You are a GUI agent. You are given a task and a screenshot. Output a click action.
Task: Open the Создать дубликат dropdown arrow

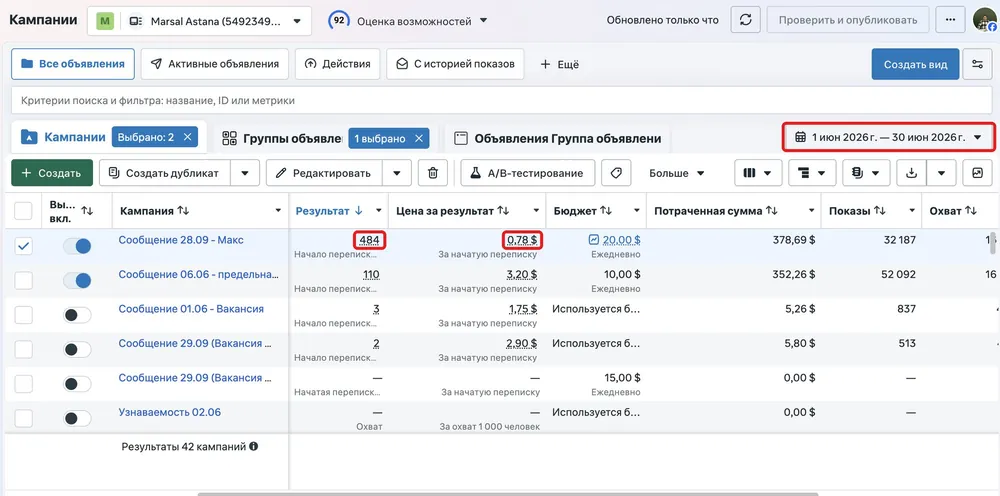click(245, 173)
